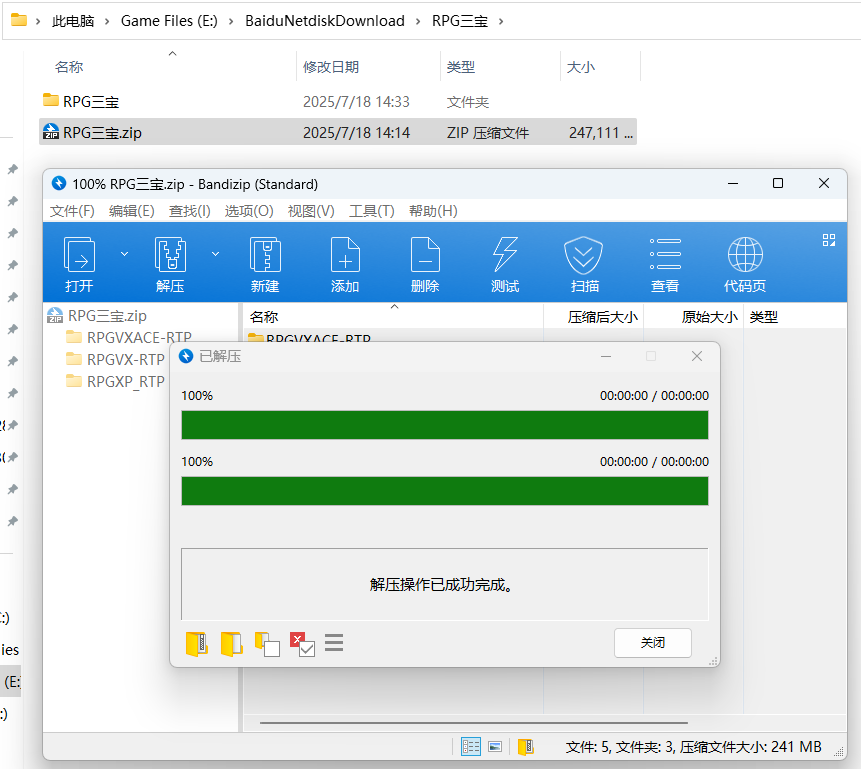Click the folder-with-window icon in the extraction dialog
This screenshot has width=861, height=769.
(267, 644)
